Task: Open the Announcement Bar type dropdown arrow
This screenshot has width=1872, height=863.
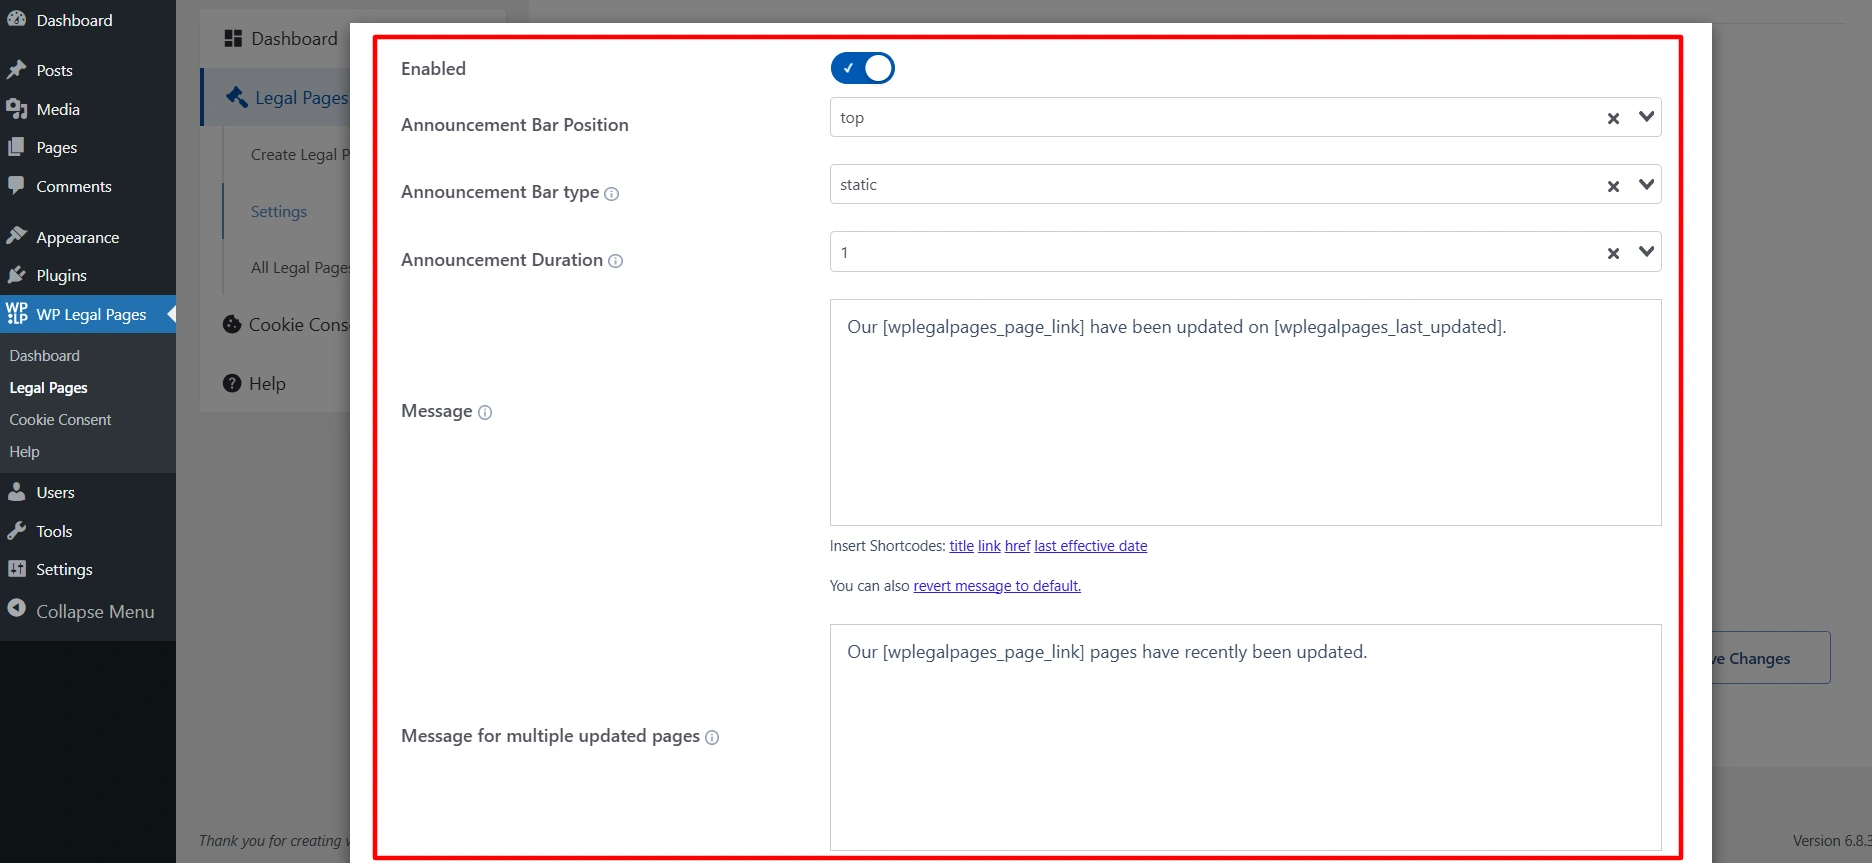Action: (1646, 185)
